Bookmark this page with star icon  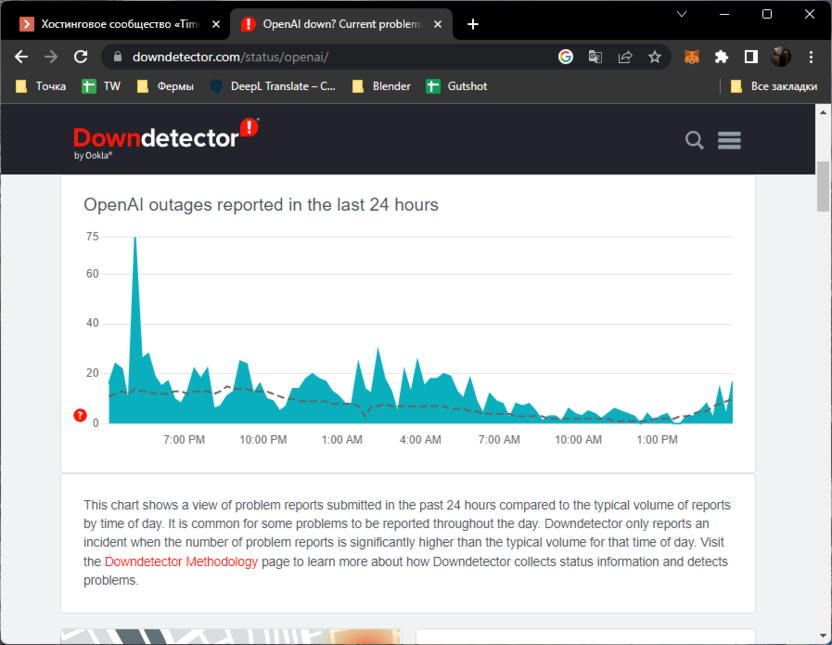click(655, 57)
